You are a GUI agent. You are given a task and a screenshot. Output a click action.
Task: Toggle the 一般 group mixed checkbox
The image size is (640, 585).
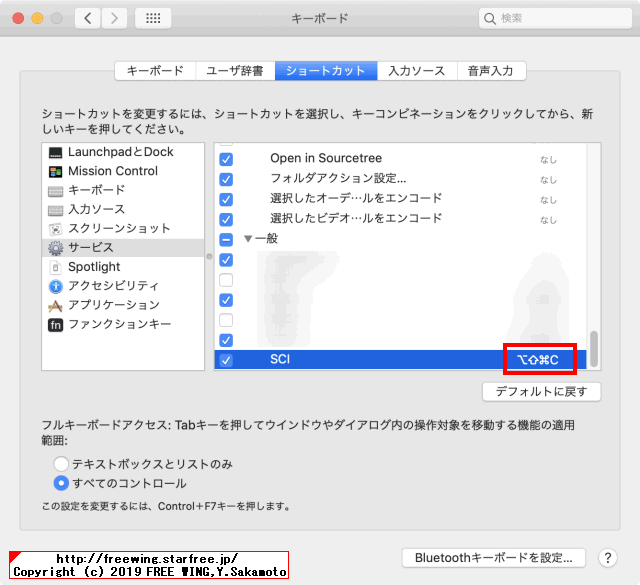[x=226, y=239]
